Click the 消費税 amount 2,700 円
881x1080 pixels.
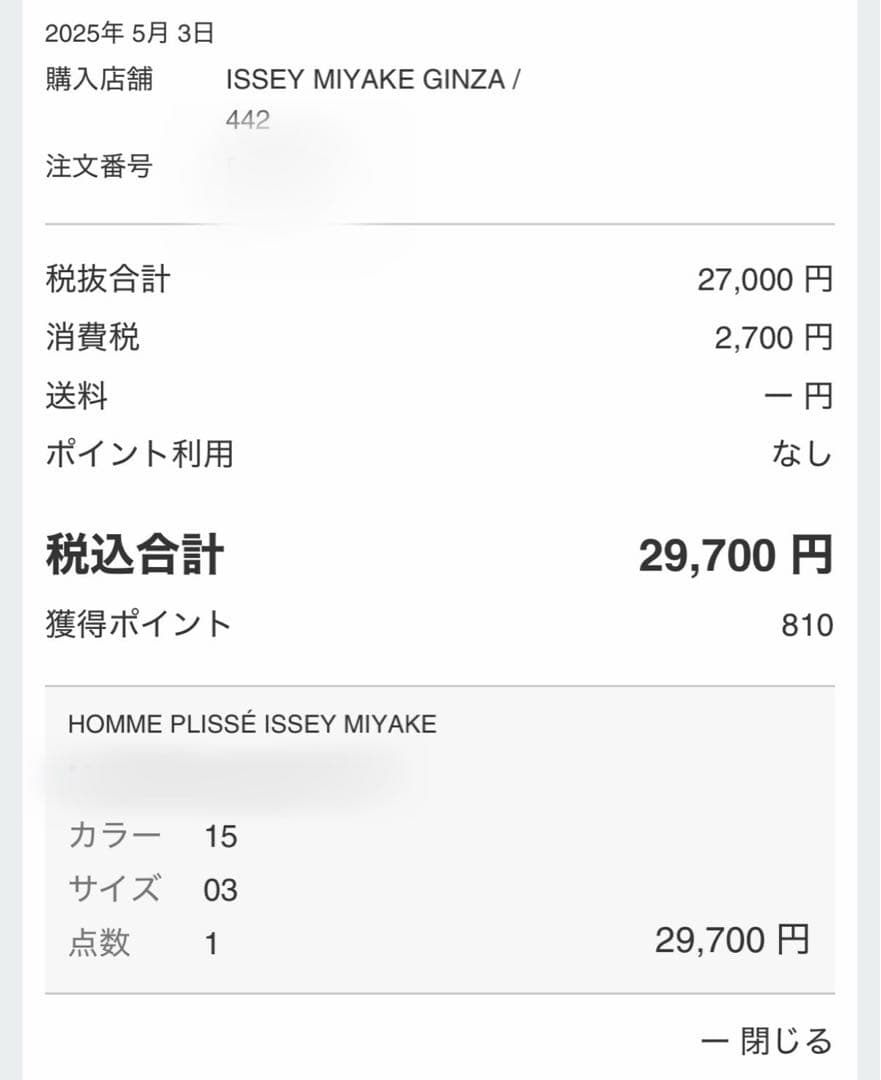(x=773, y=338)
